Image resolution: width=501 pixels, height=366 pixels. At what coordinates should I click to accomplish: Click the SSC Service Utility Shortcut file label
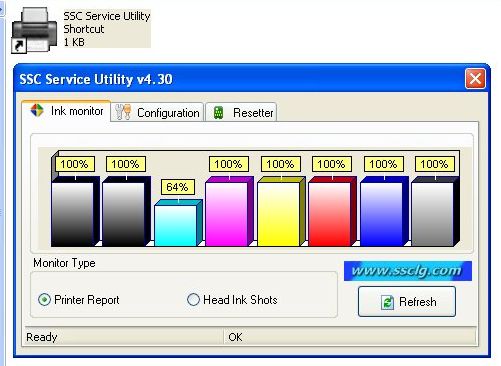pyautogui.click(x=107, y=29)
